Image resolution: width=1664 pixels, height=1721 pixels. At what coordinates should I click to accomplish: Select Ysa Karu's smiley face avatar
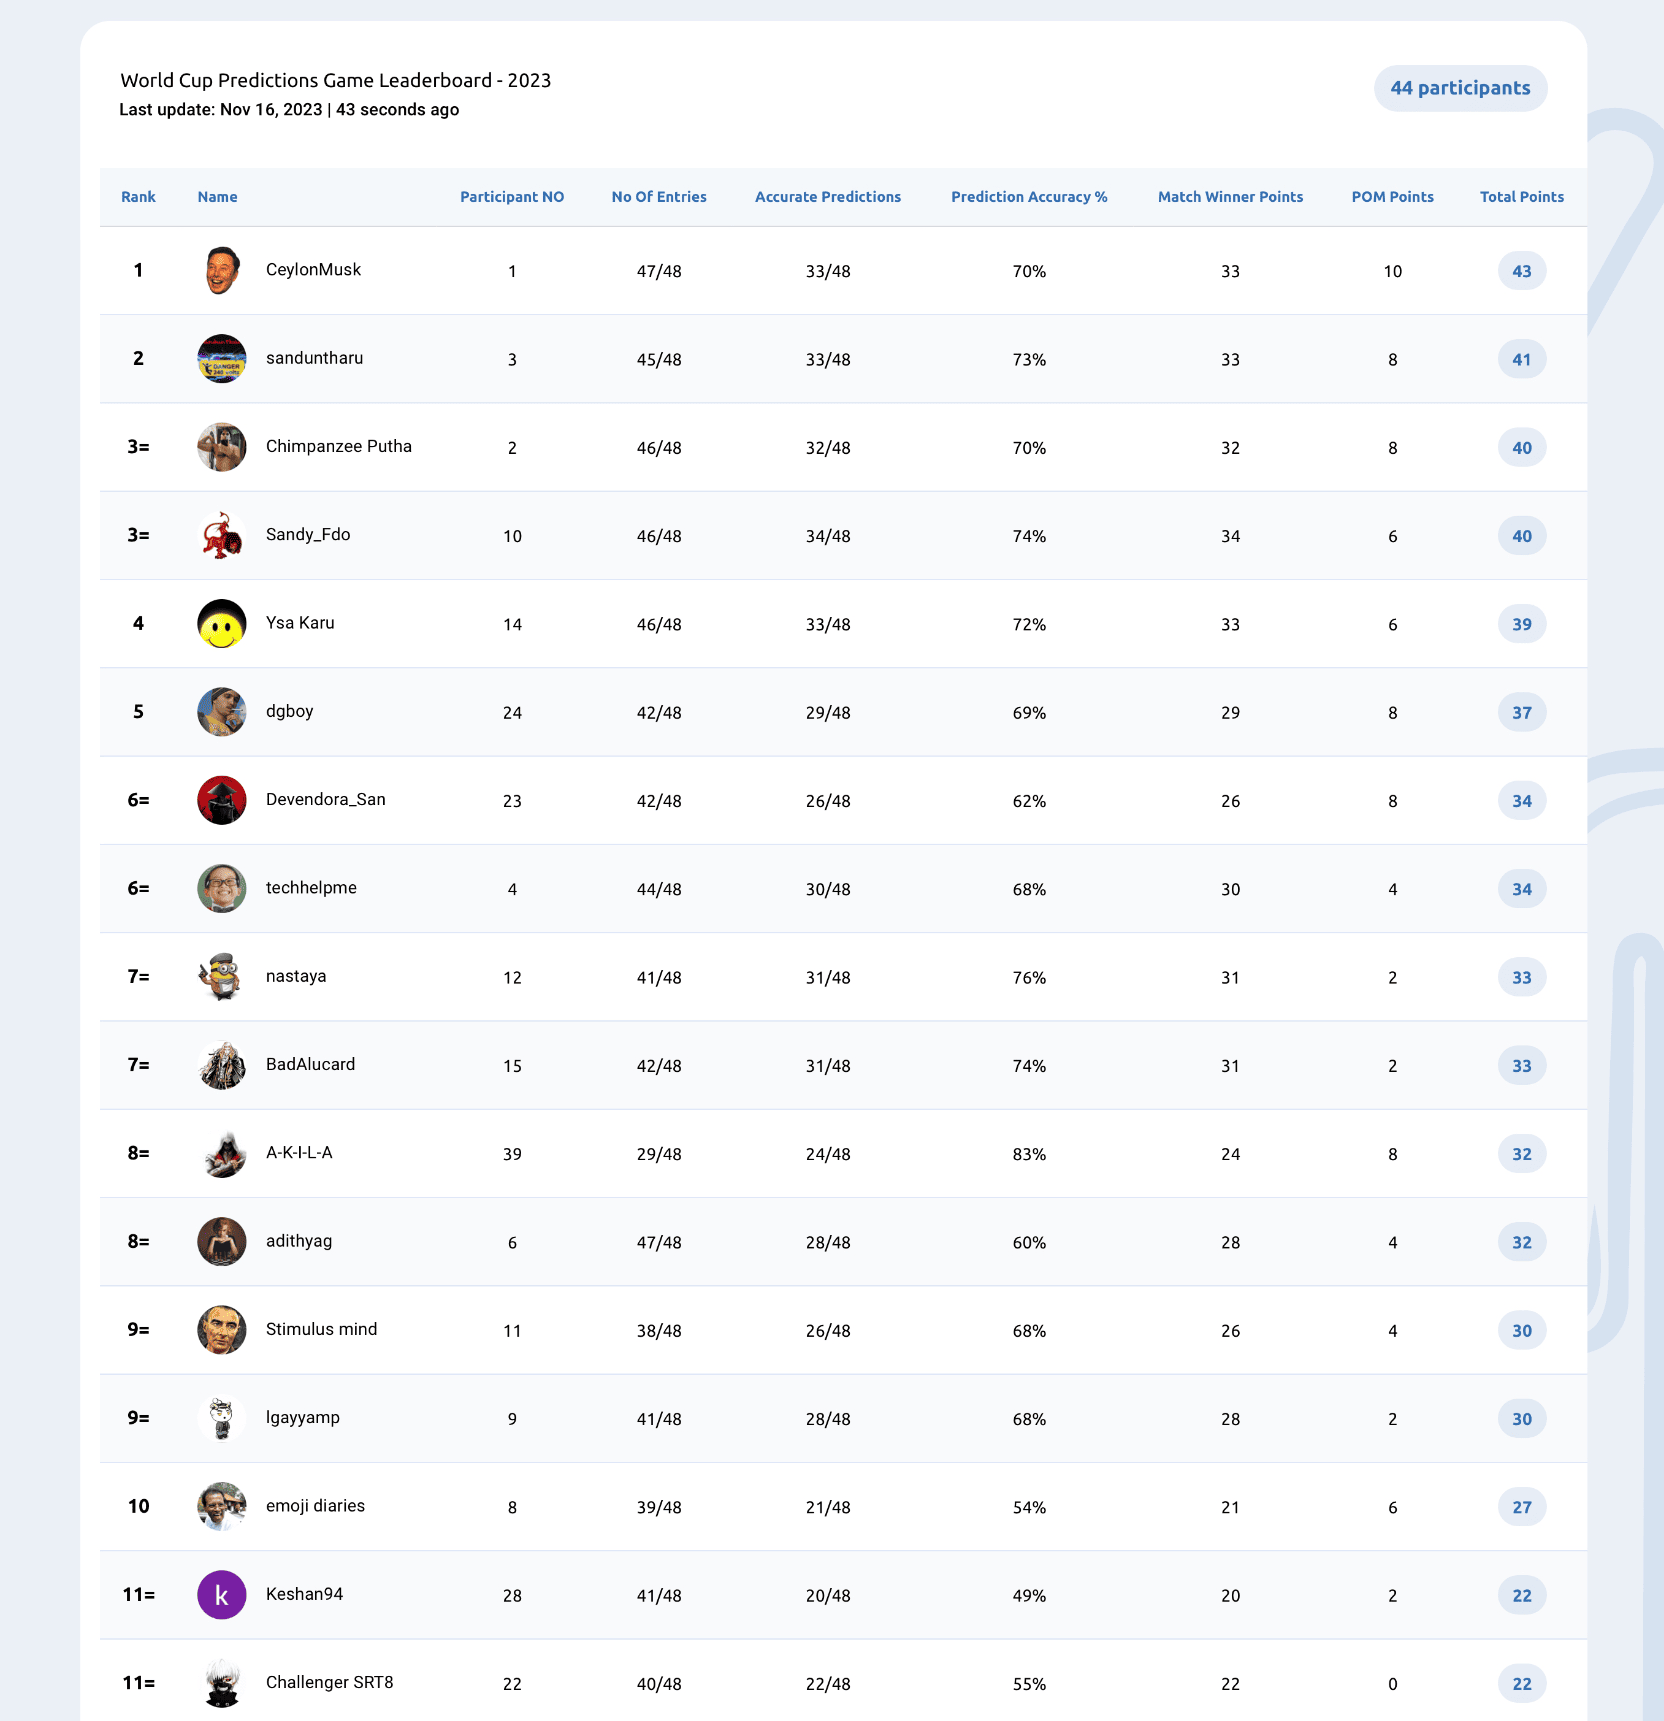click(222, 624)
